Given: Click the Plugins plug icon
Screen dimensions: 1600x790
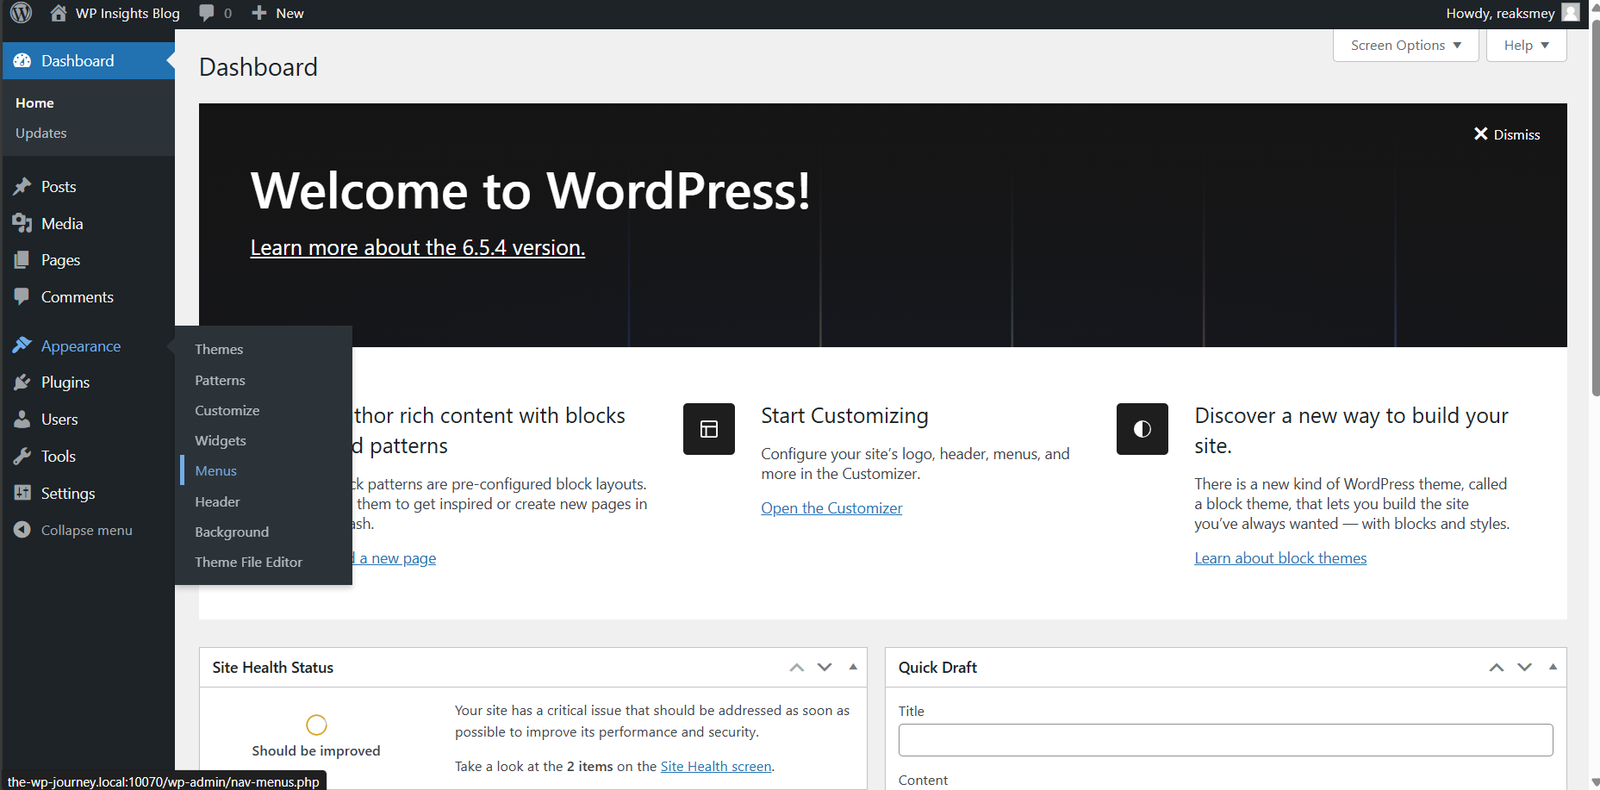Looking at the screenshot, I should pos(22,382).
